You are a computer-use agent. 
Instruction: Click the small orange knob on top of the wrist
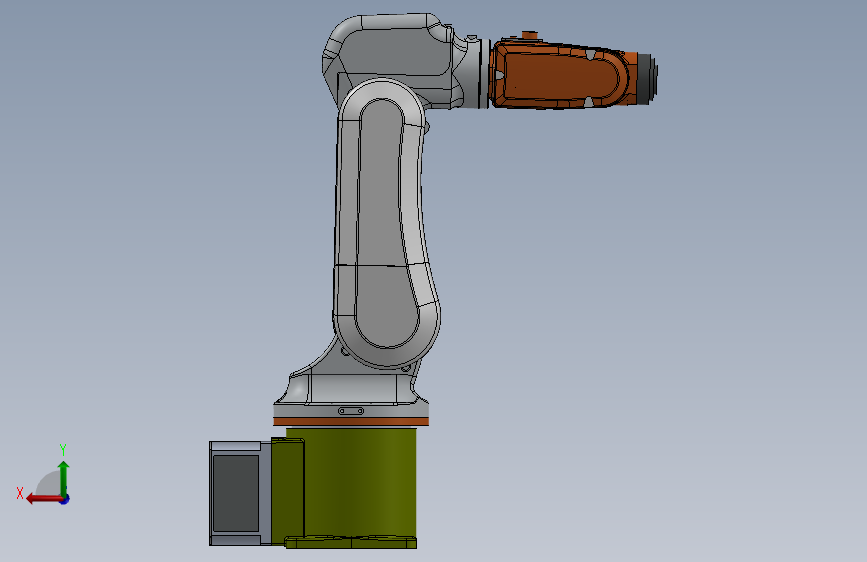coord(530,35)
